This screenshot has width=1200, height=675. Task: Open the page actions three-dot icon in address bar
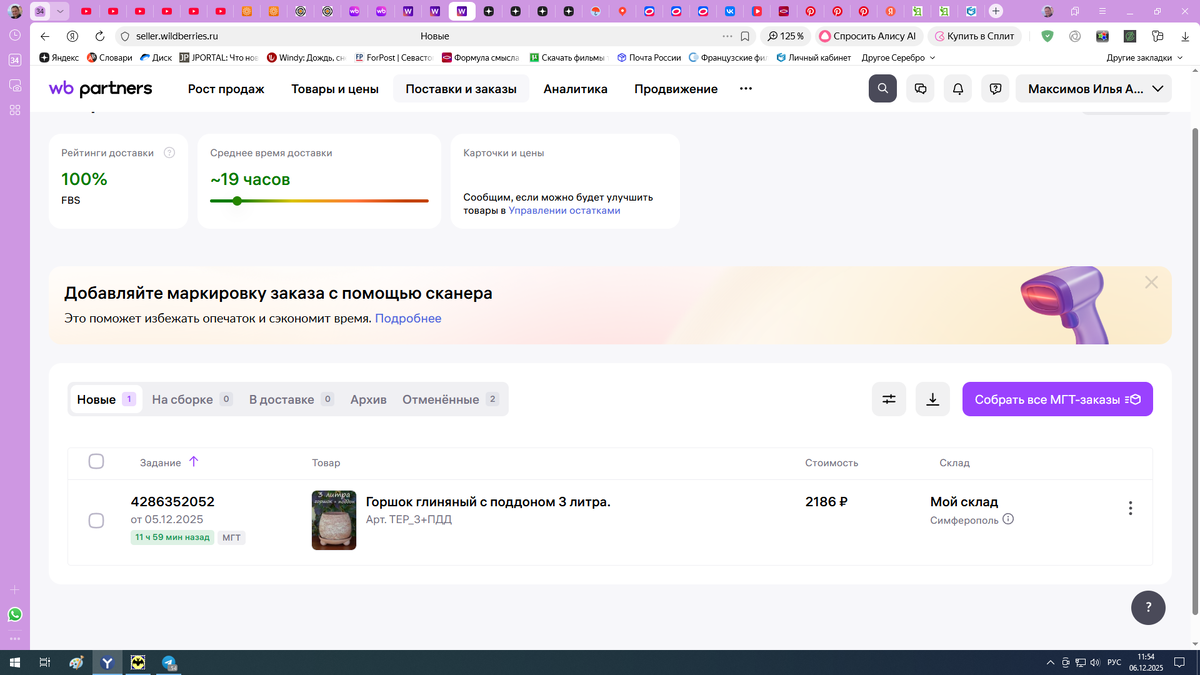click(x=727, y=36)
